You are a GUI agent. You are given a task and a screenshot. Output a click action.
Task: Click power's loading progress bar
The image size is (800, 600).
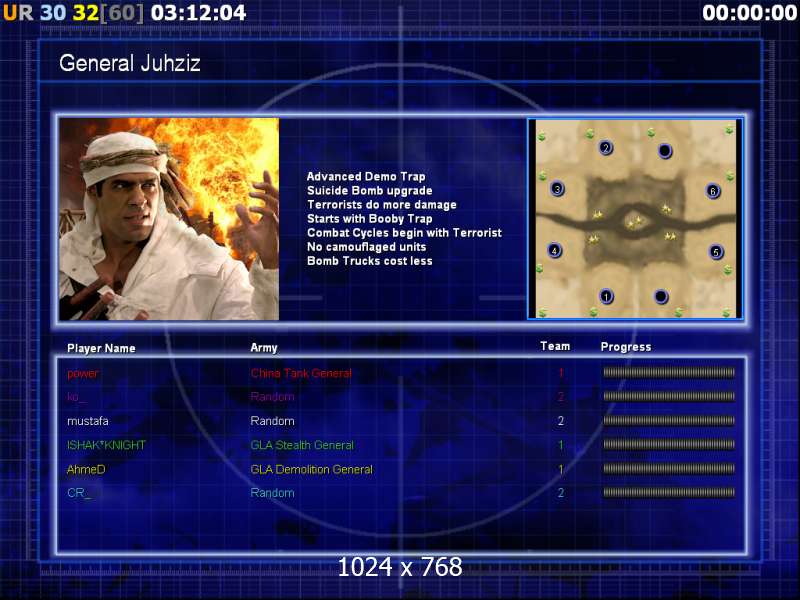(x=669, y=372)
